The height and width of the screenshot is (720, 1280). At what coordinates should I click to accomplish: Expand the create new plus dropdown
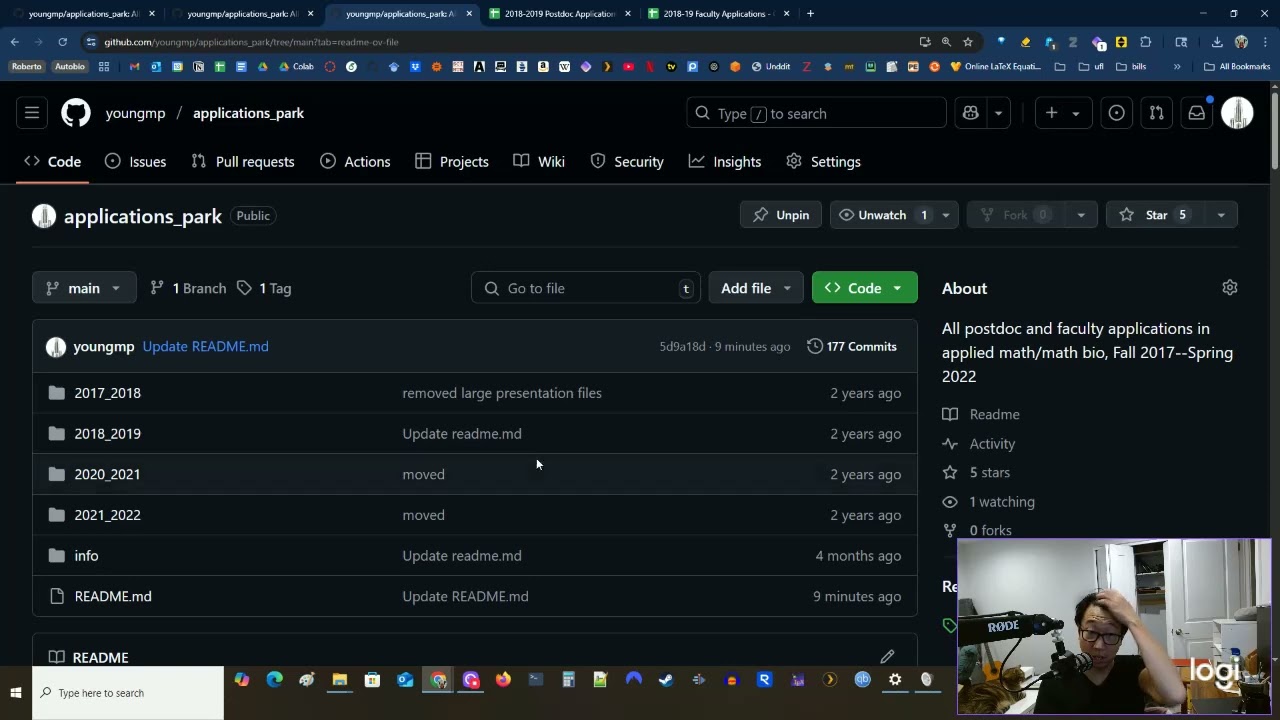(x=1062, y=113)
